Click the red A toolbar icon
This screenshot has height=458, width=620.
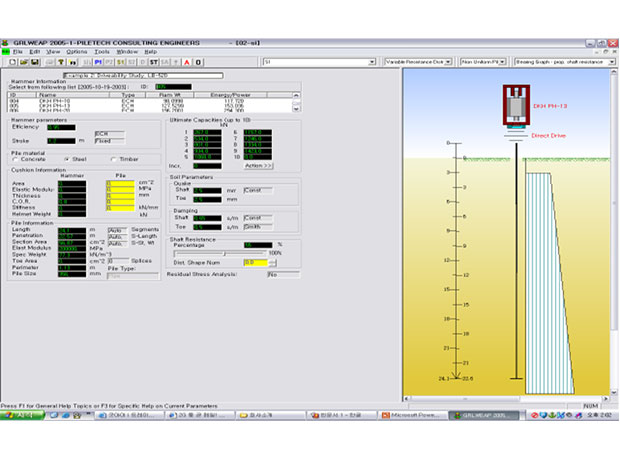(187, 62)
